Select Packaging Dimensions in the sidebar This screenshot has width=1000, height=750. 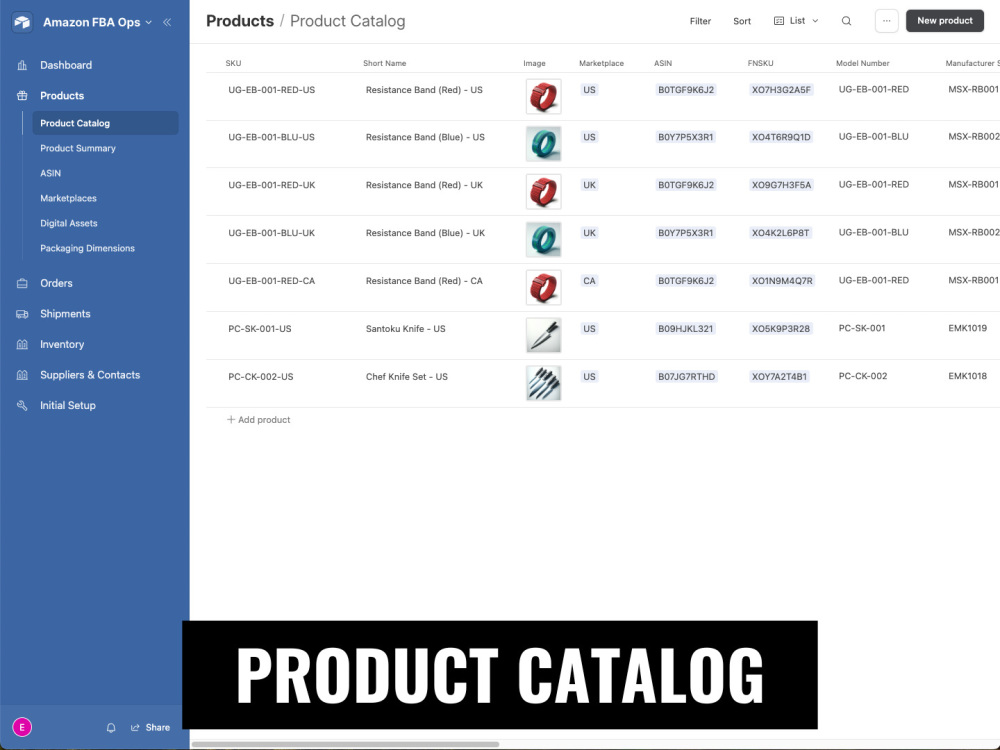(x=87, y=248)
